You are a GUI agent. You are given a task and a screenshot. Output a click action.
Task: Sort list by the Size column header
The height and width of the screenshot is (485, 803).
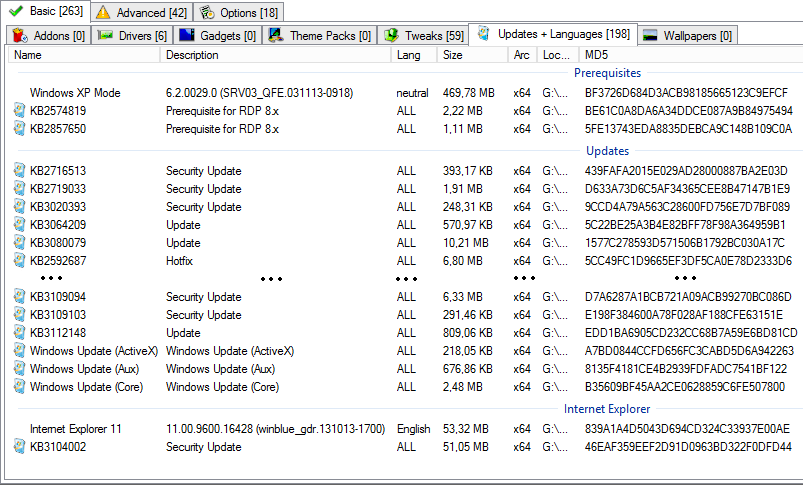coord(472,55)
